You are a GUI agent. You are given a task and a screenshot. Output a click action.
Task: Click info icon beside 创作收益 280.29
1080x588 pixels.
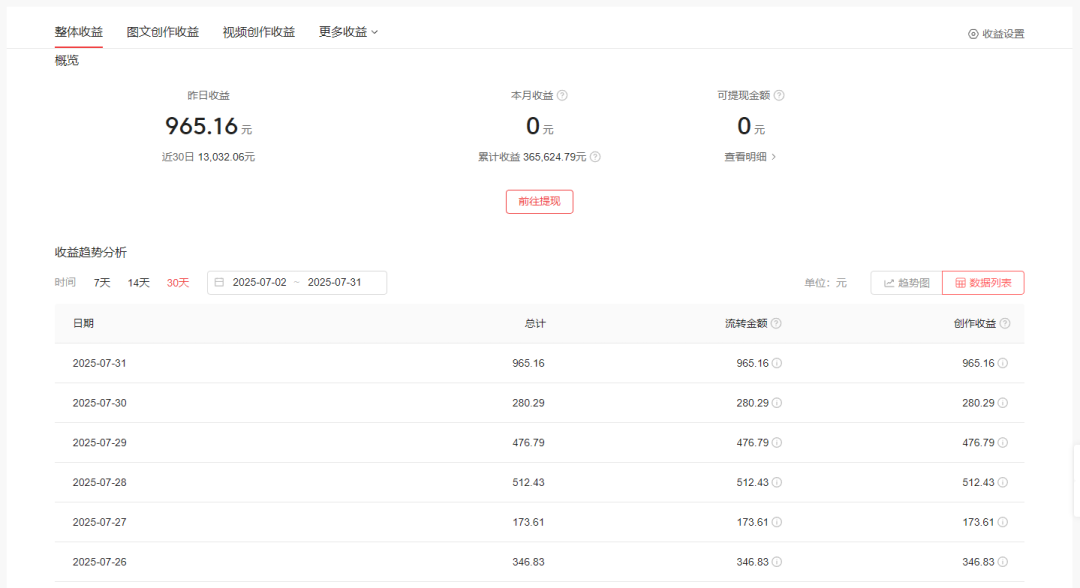click(1003, 403)
